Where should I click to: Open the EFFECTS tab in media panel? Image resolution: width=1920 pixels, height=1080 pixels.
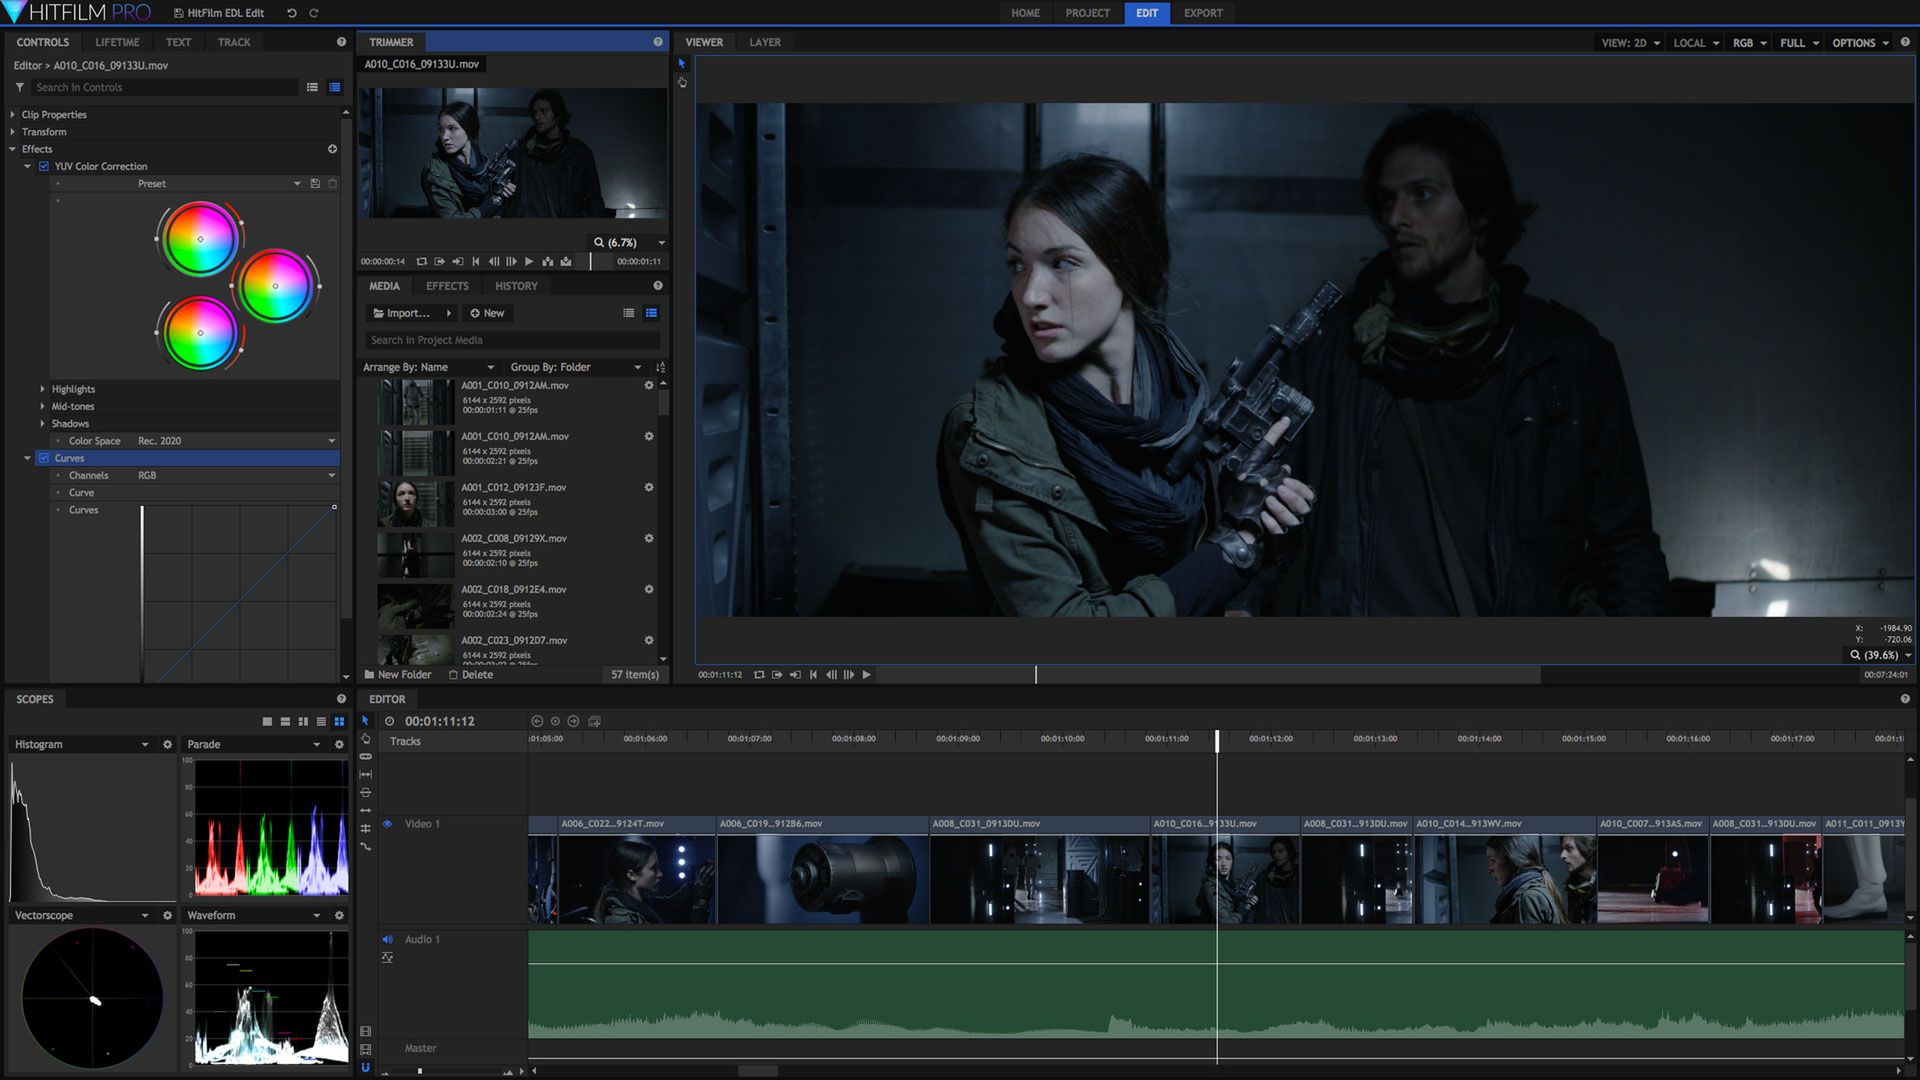[447, 286]
